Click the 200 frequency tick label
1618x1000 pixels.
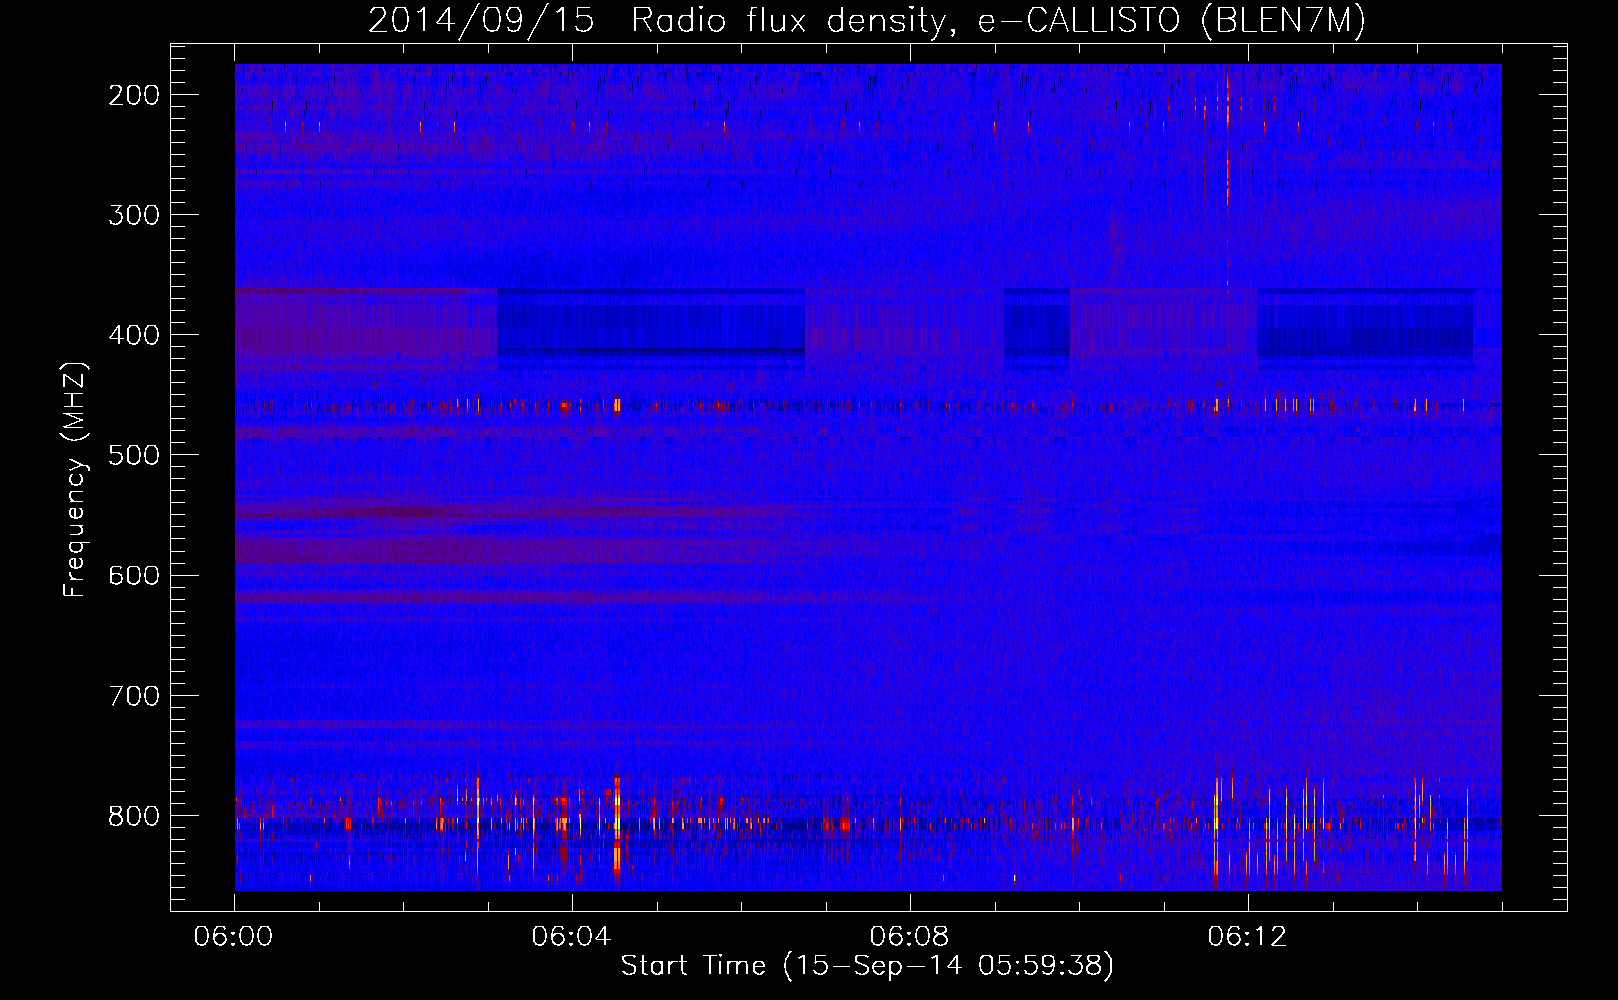coord(133,95)
